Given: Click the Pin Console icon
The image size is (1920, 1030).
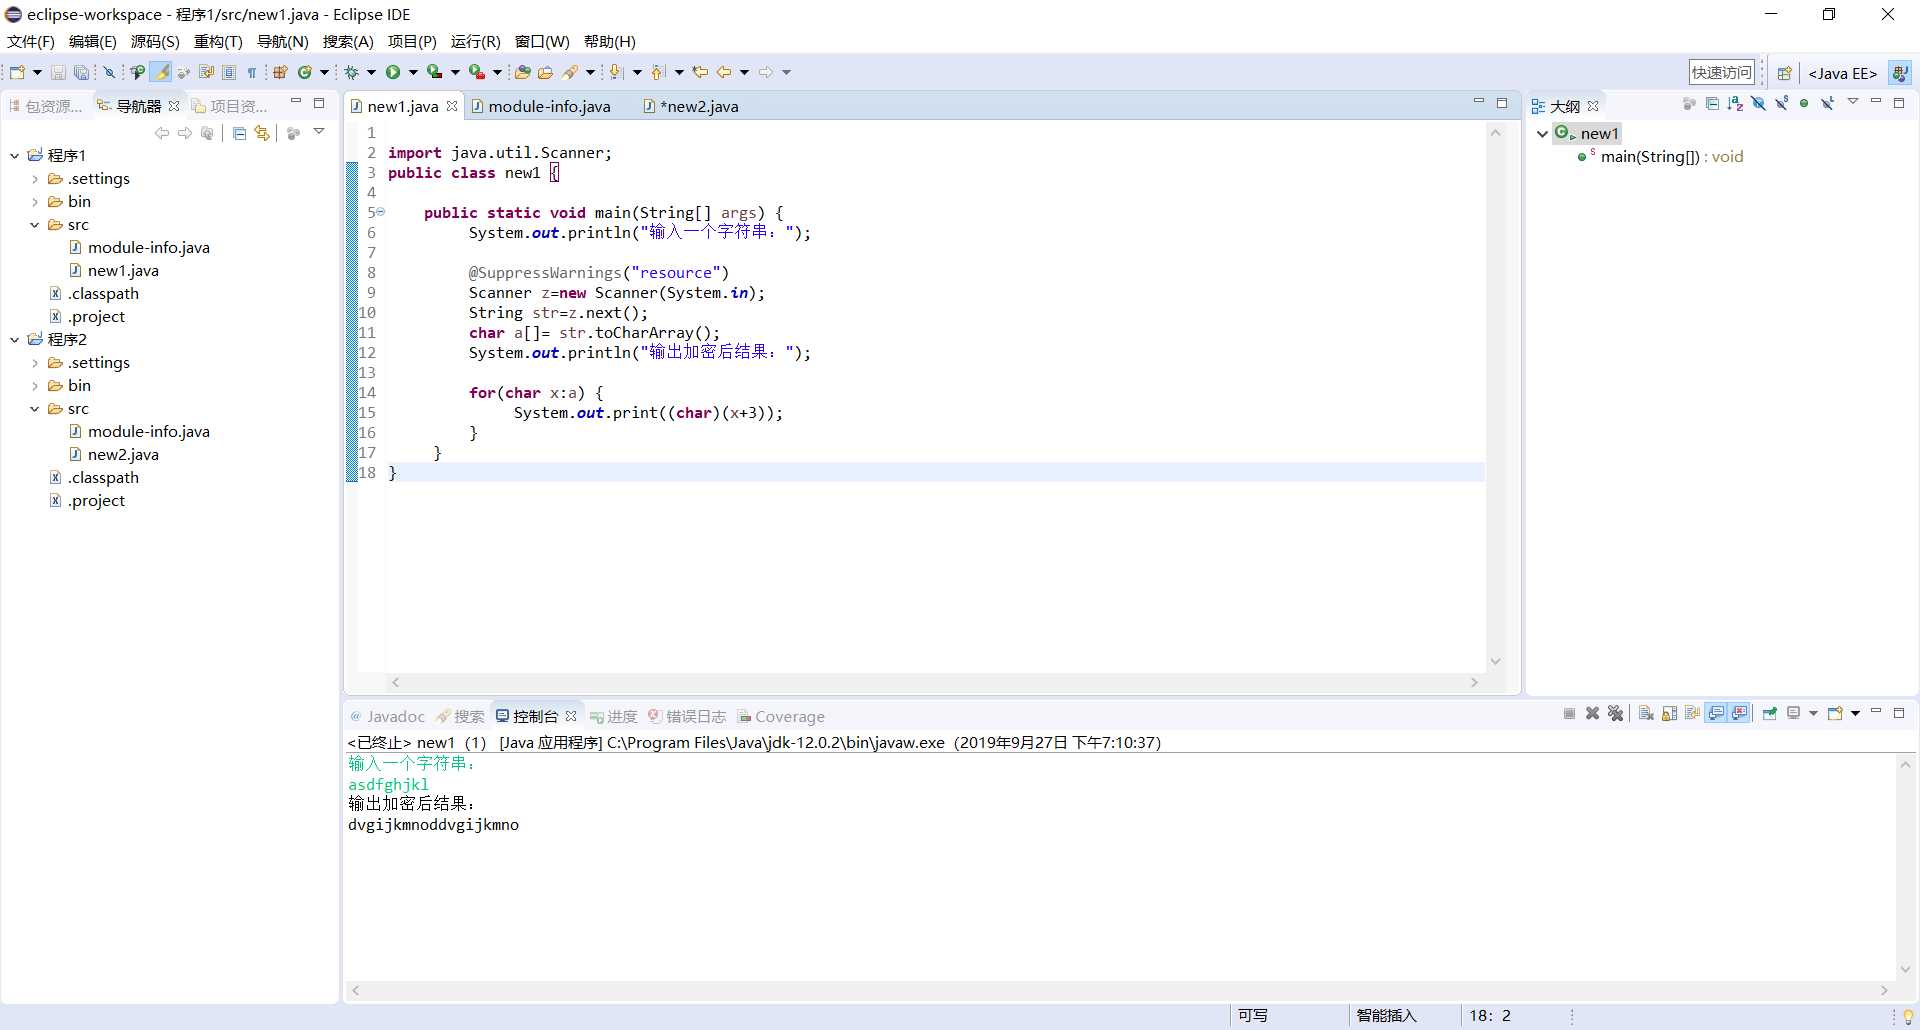Looking at the screenshot, I should 1770,713.
